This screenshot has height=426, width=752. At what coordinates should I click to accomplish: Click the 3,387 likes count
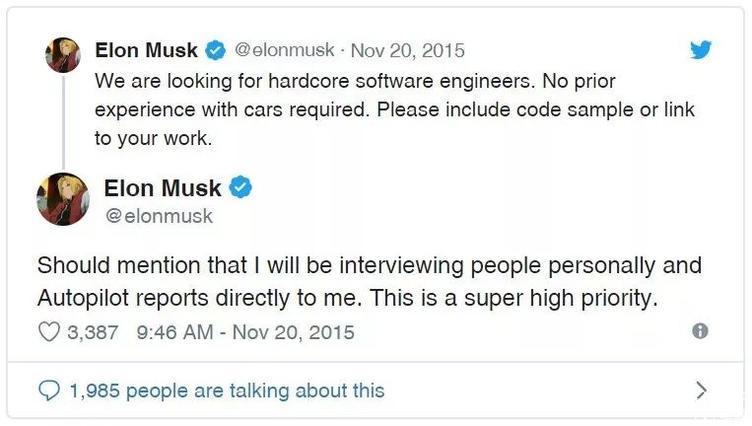coord(94,332)
